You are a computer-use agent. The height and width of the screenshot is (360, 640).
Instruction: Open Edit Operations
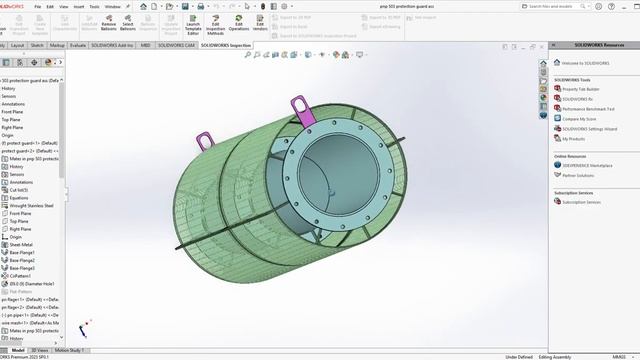click(239, 23)
